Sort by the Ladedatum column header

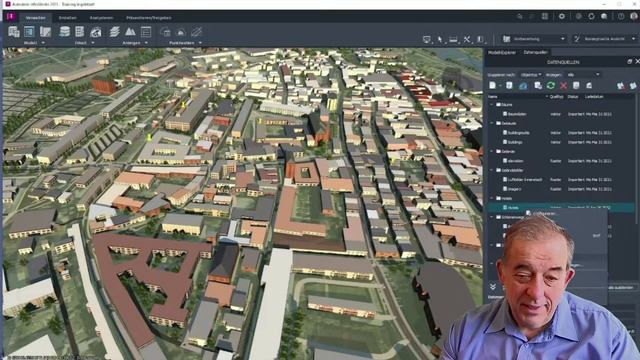pyautogui.click(x=594, y=97)
